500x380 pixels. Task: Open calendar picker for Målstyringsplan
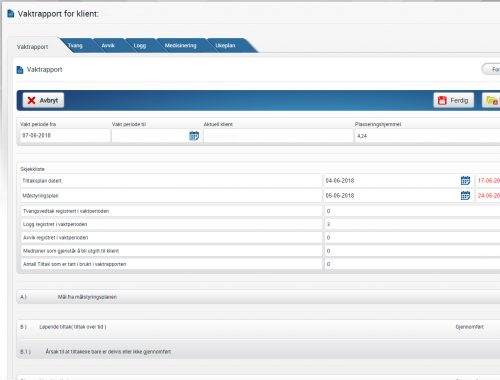[x=465, y=196]
